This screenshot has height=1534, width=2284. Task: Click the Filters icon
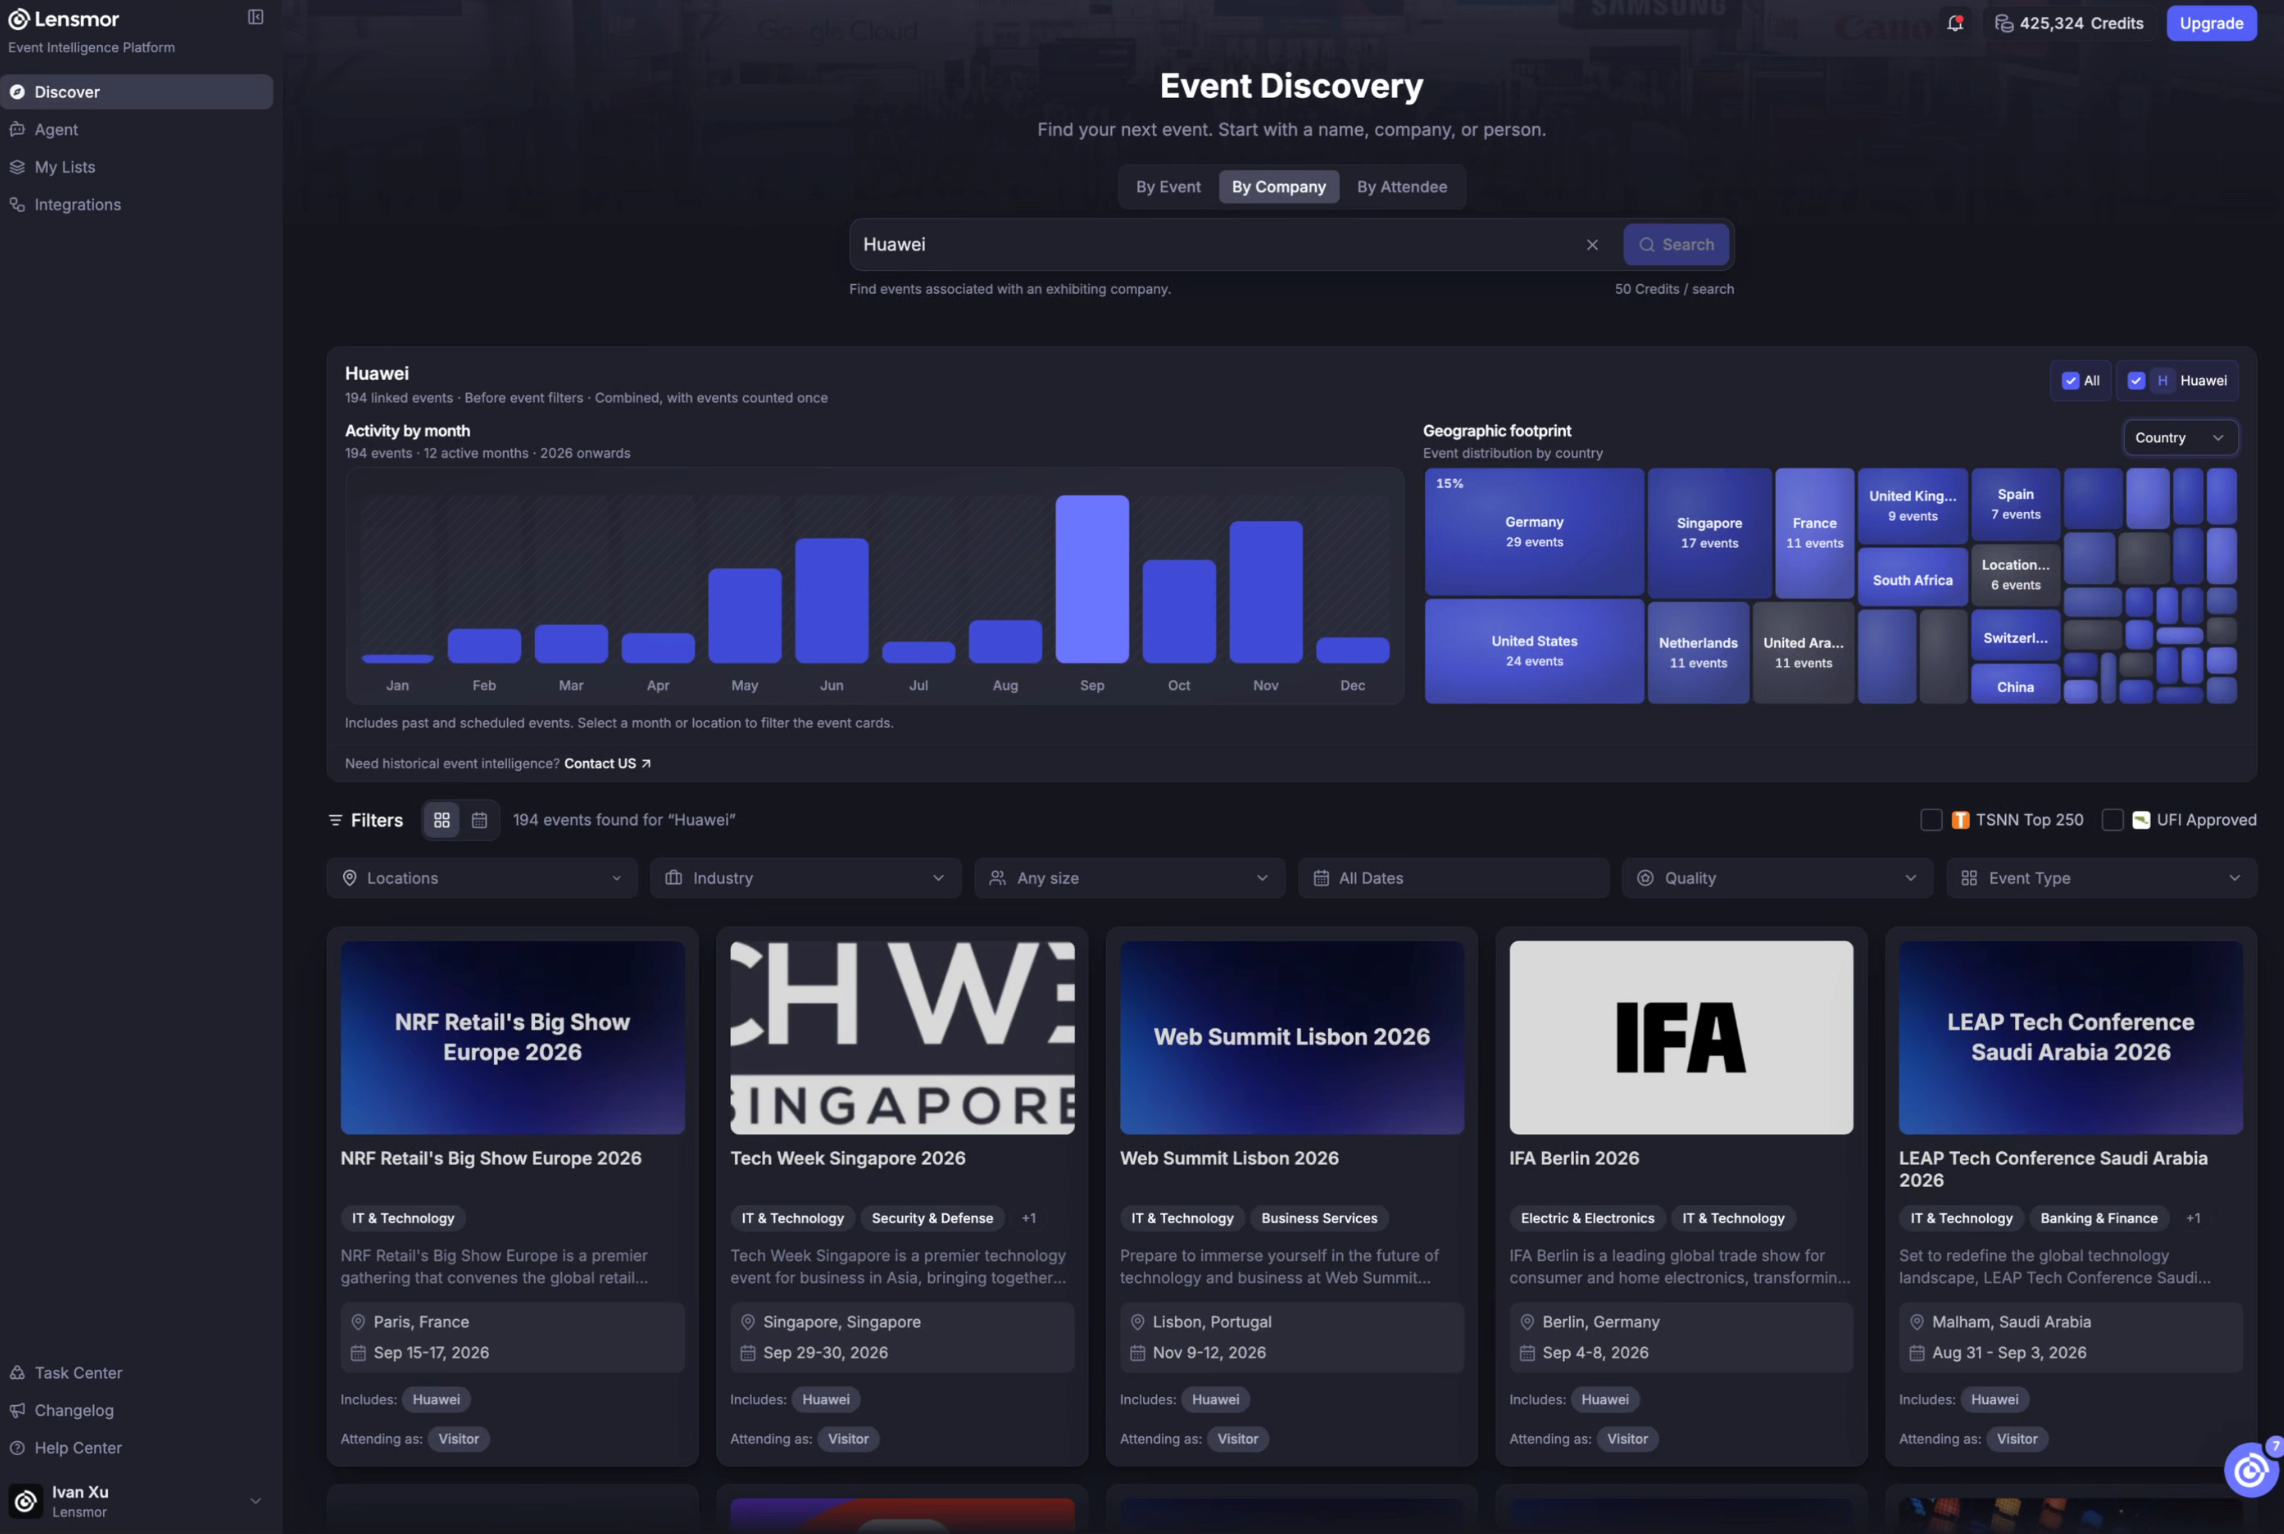coord(335,820)
